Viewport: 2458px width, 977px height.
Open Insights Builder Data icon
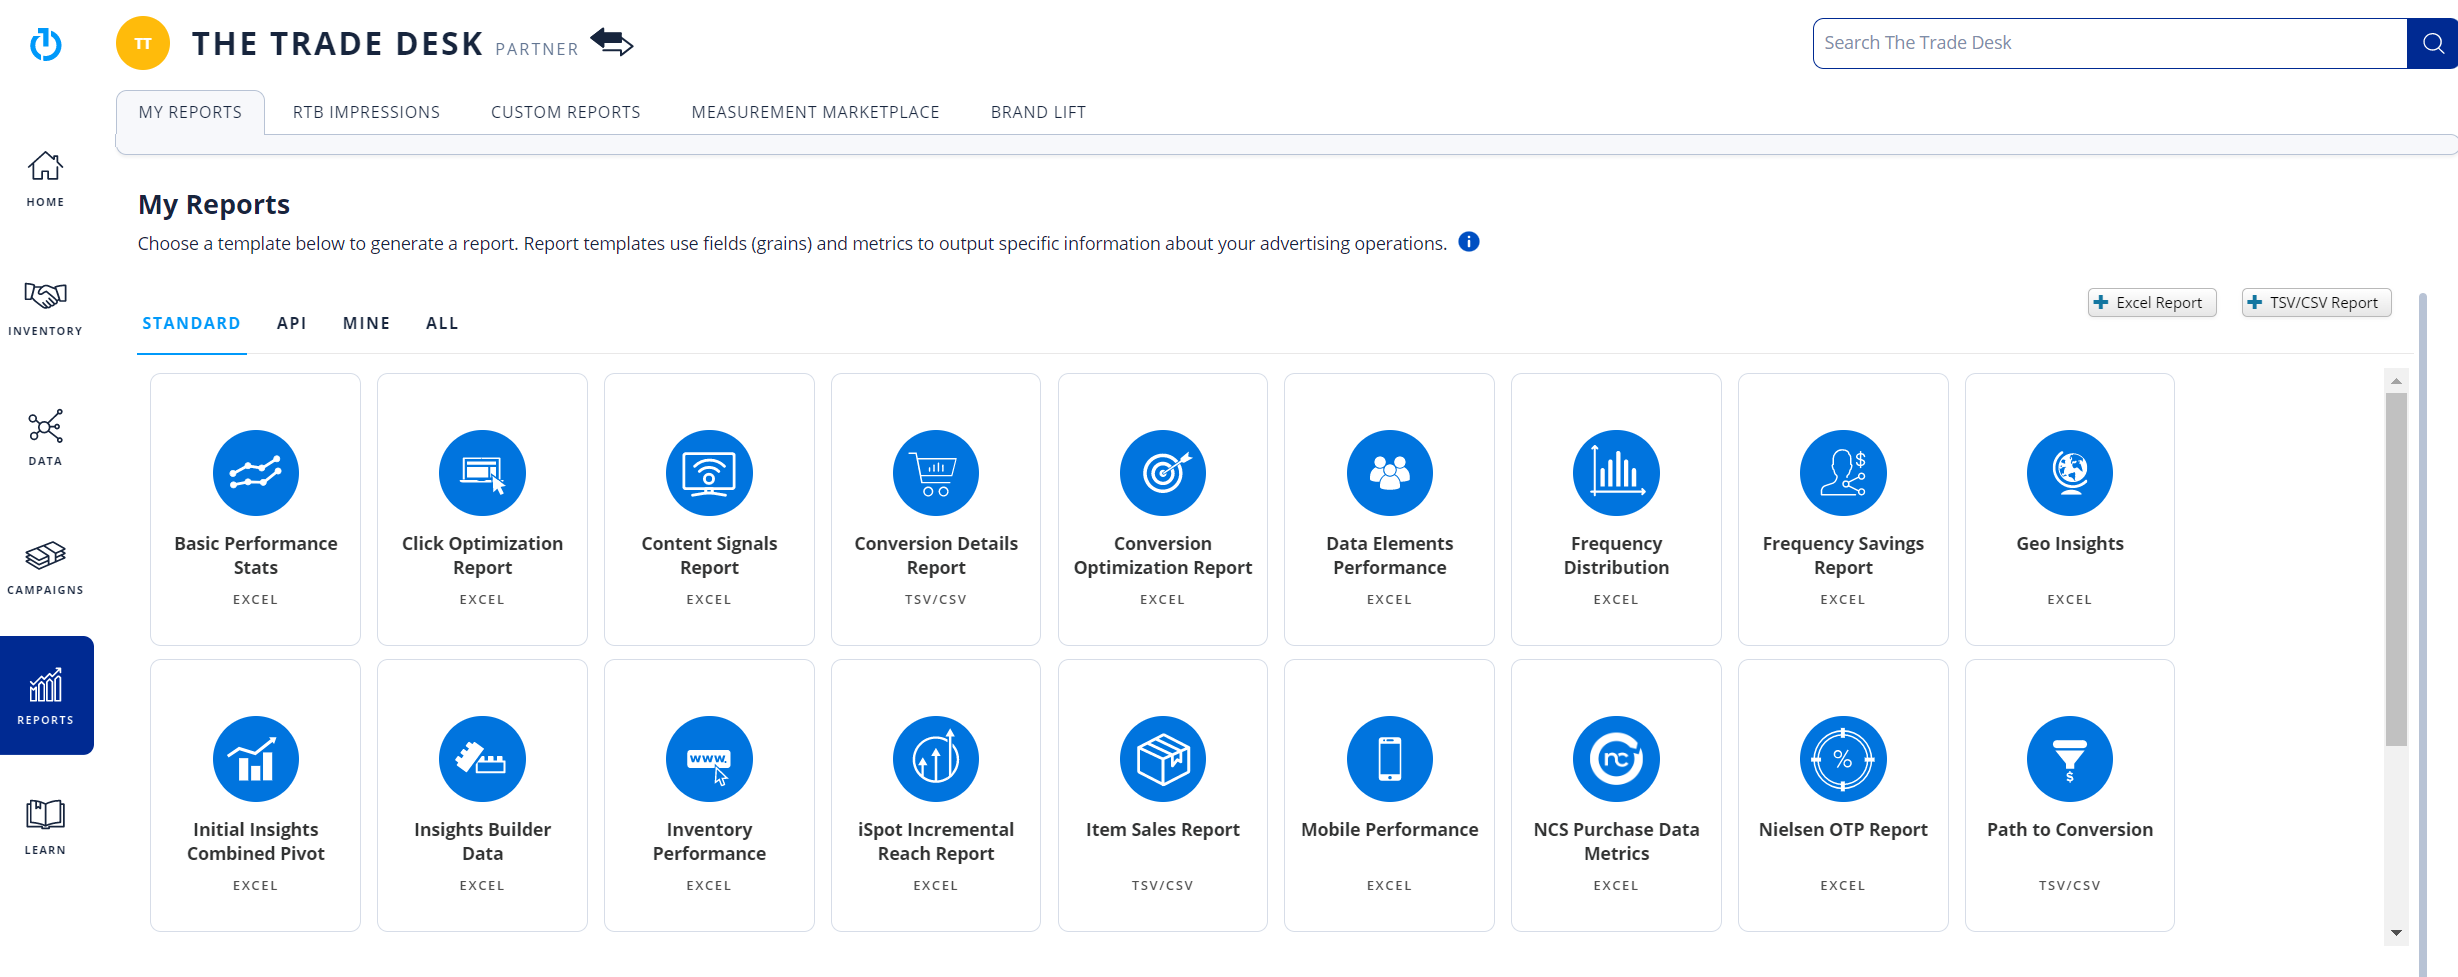[482, 759]
